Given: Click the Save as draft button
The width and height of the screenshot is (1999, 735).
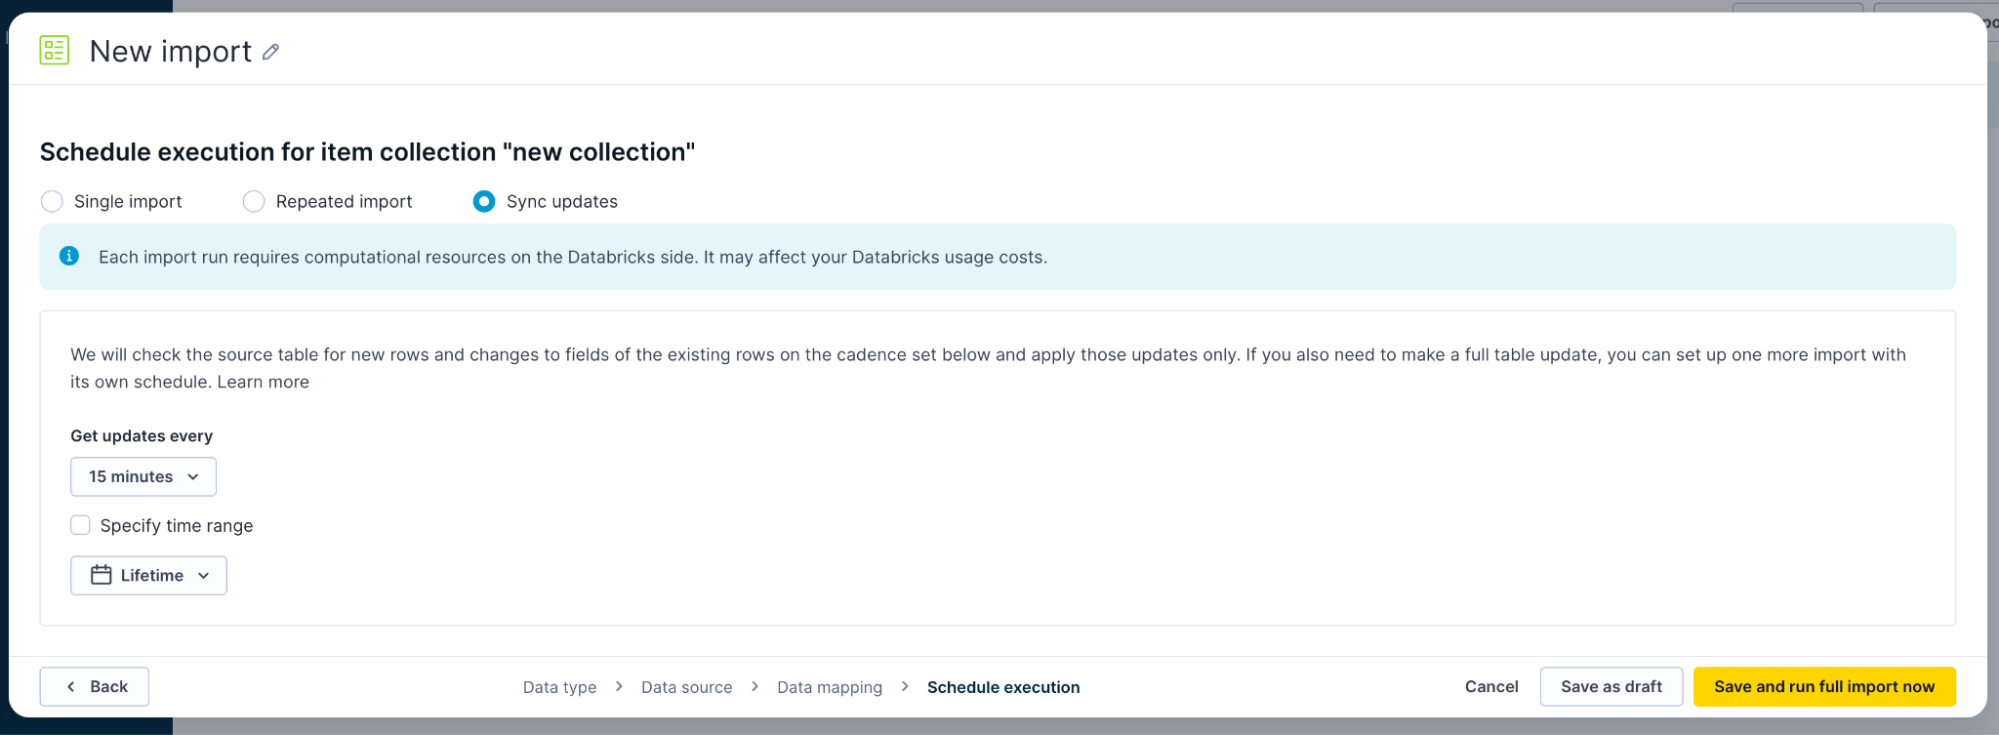Looking at the screenshot, I should [x=1610, y=686].
